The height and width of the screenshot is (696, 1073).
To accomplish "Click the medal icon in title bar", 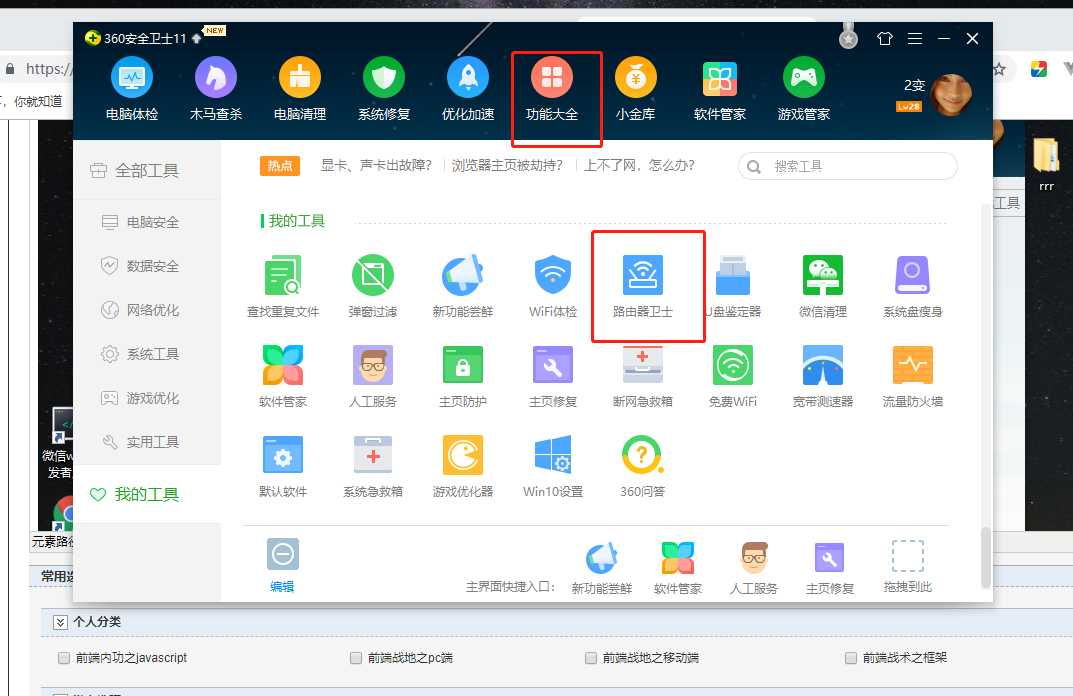I will click(849, 36).
